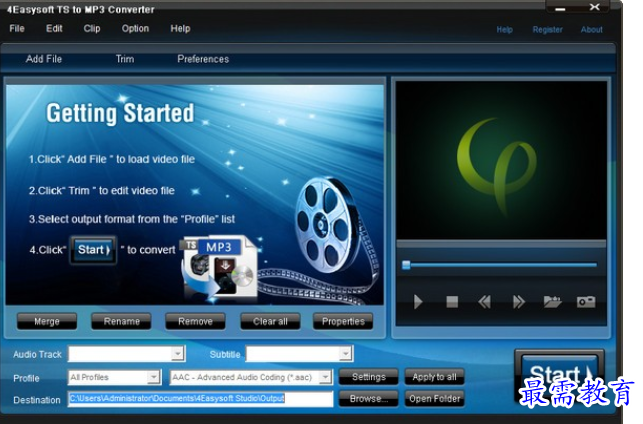
Task: Expand the All Profiles category dropdown
Action: point(154,377)
